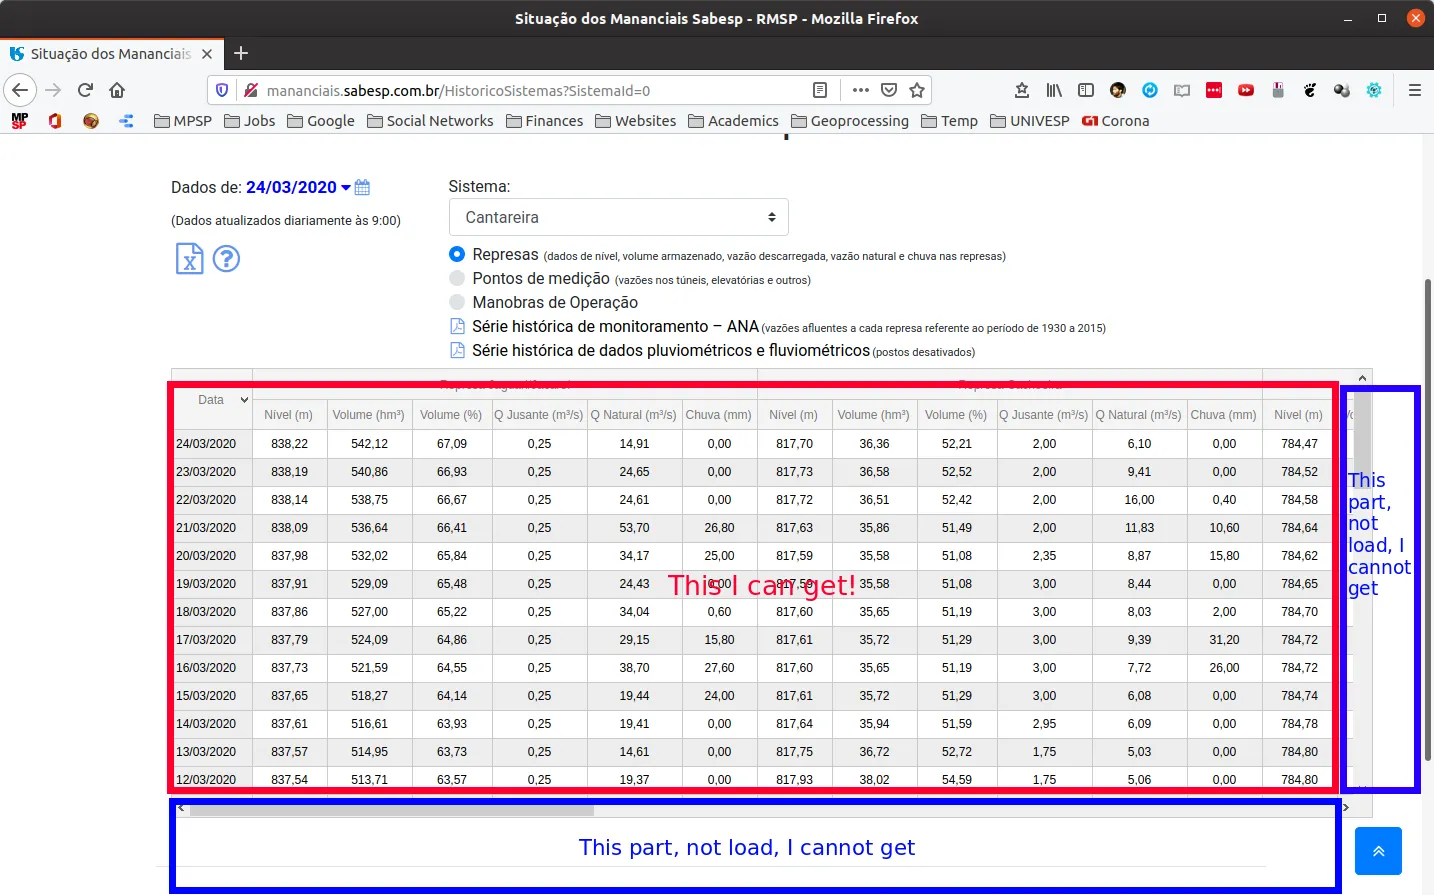The image size is (1434, 895).
Task: Open the Library toolbar icon
Action: click(1054, 90)
